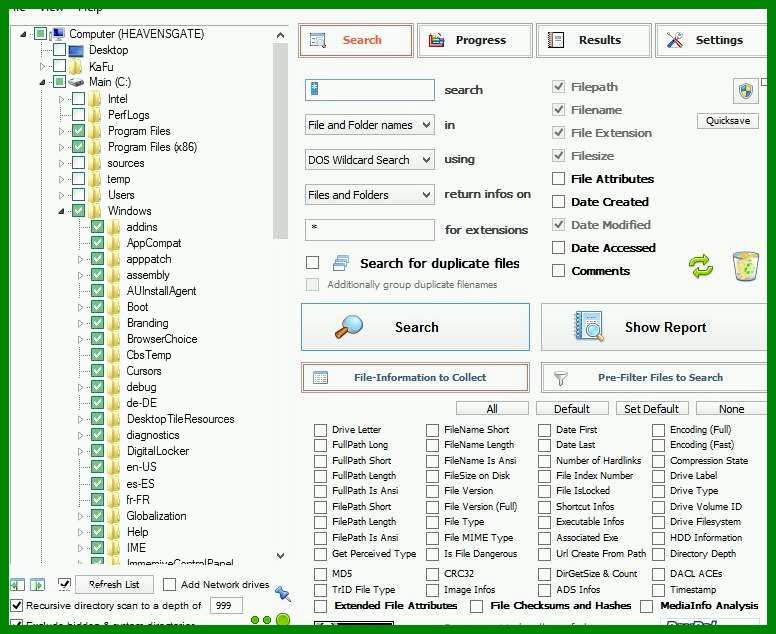Expand the assembly folder node
This screenshot has height=634, width=776.
click(80, 275)
